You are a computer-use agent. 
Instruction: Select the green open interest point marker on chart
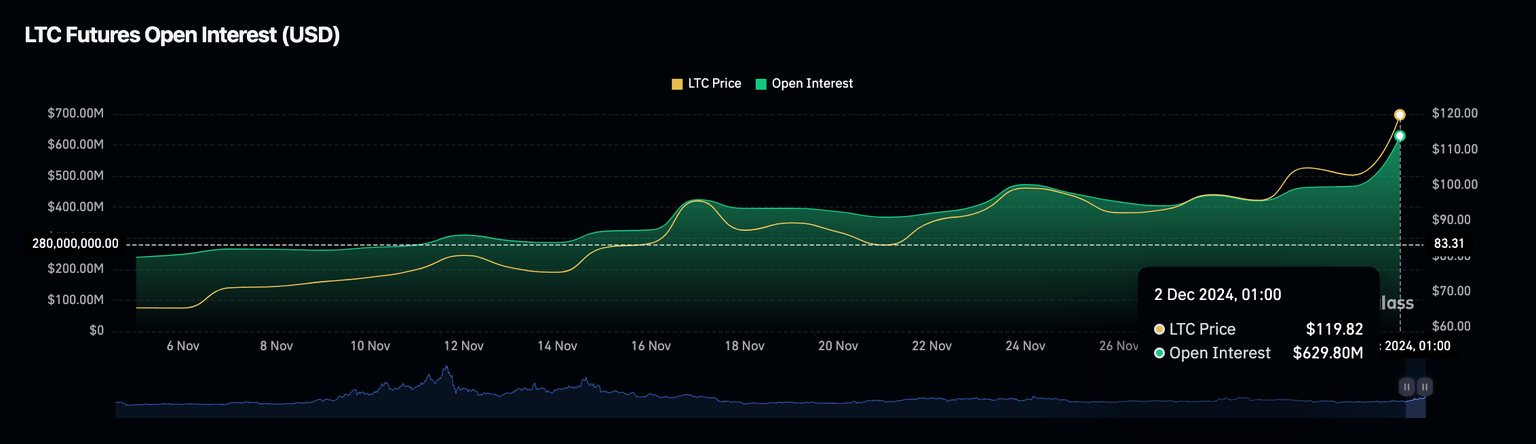click(1400, 136)
